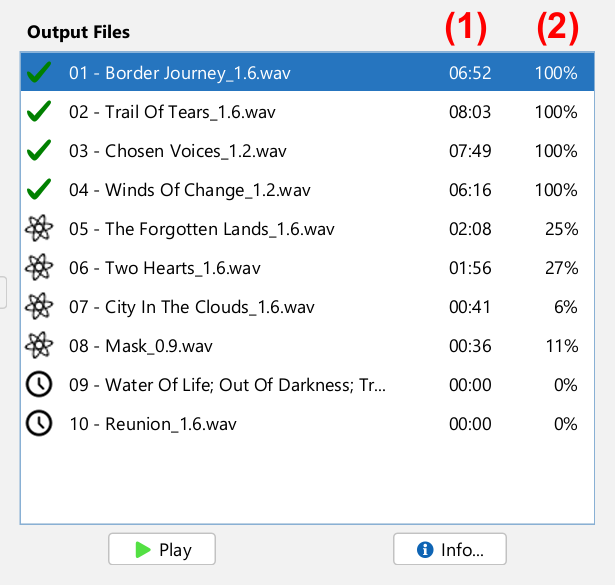Viewport: 615px width, 585px height.
Task: Click the green checkmark beside Chosen Voices
Action: [39, 151]
